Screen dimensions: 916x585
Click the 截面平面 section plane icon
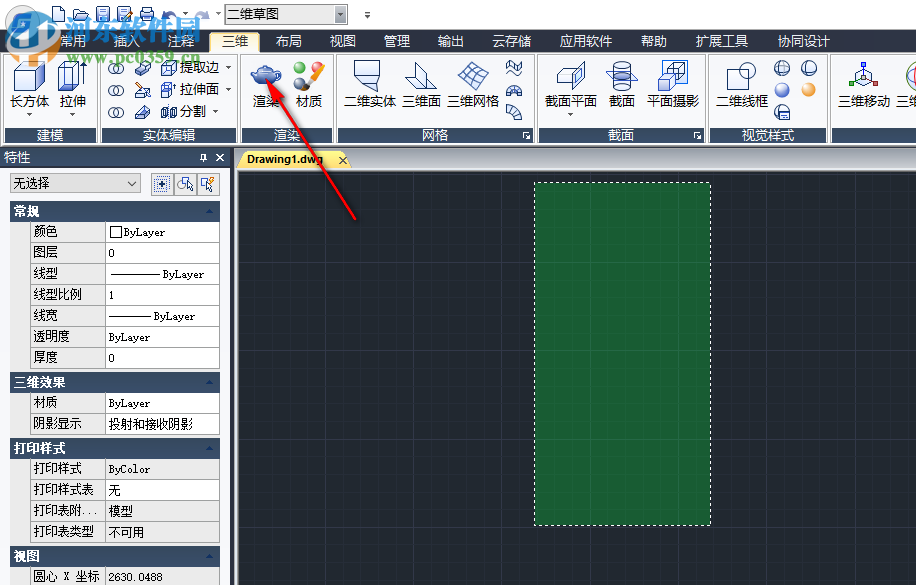point(570,77)
